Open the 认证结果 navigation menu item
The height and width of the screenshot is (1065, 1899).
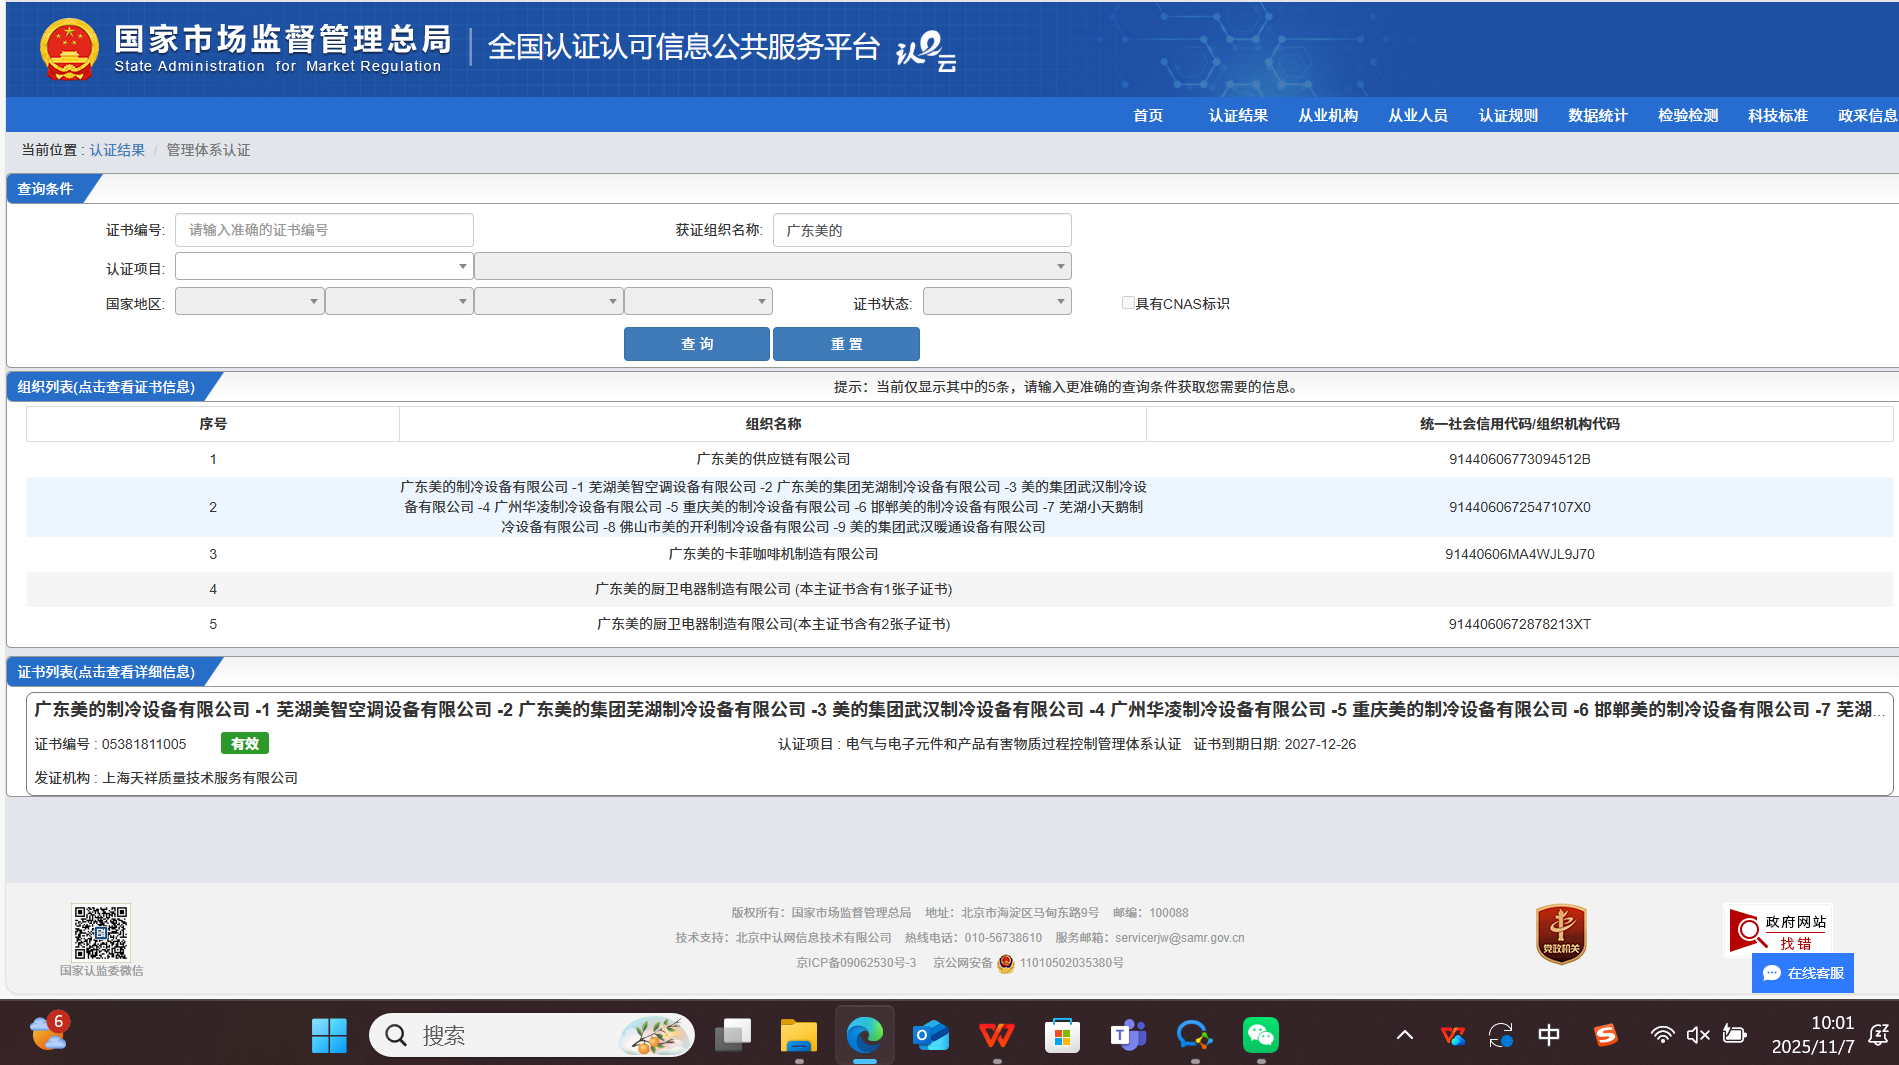coord(1237,115)
